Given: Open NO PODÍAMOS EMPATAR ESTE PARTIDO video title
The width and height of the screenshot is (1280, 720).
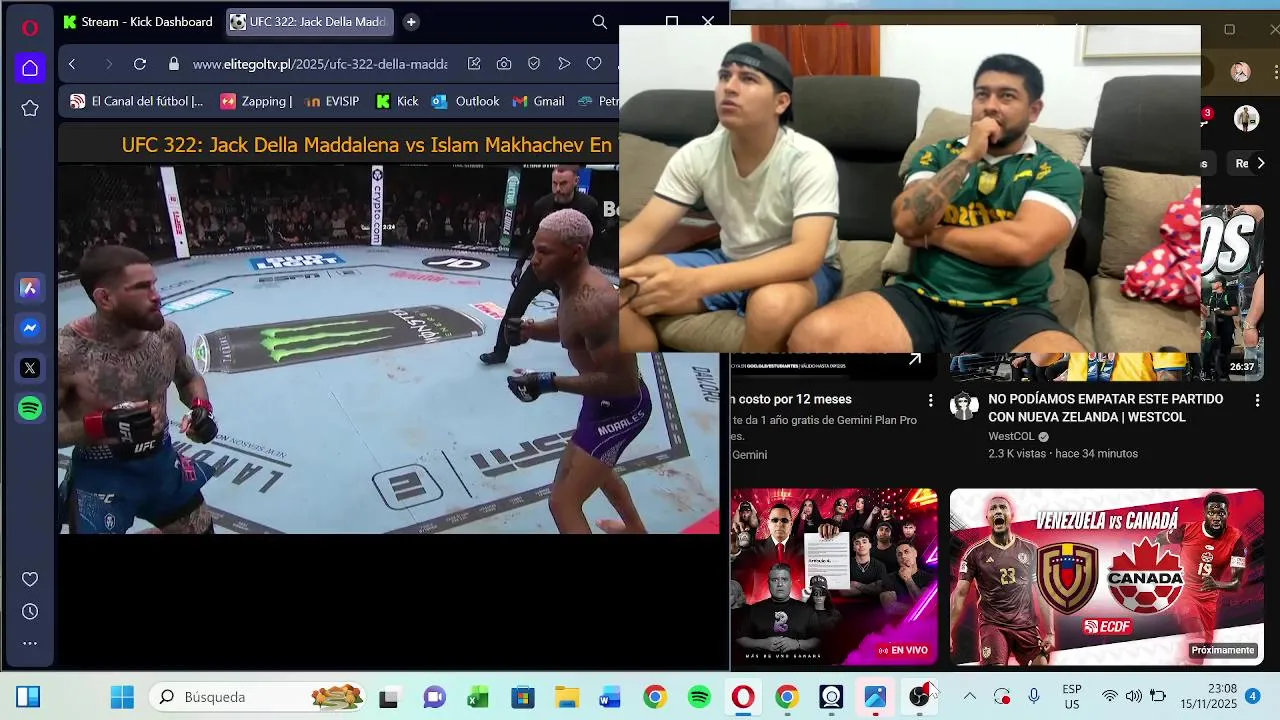Looking at the screenshot, I should pos(1105,408).
